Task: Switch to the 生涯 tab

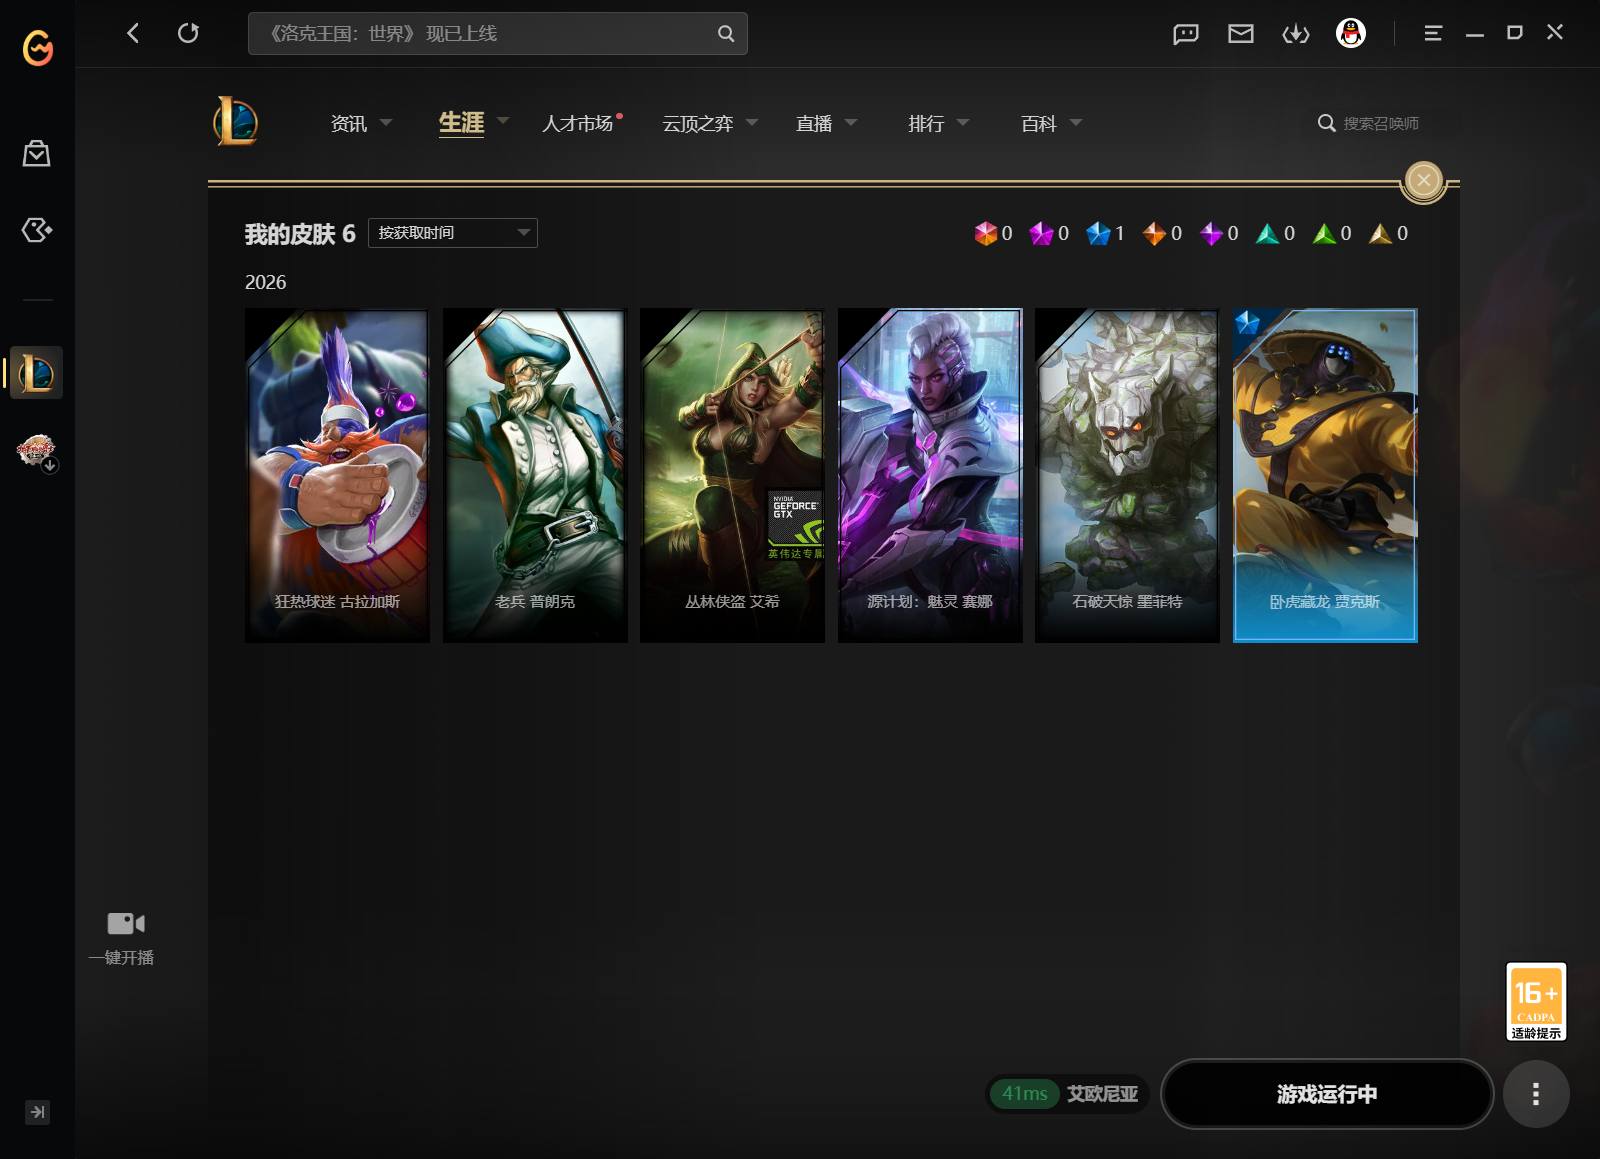Action: coord(461,123)
